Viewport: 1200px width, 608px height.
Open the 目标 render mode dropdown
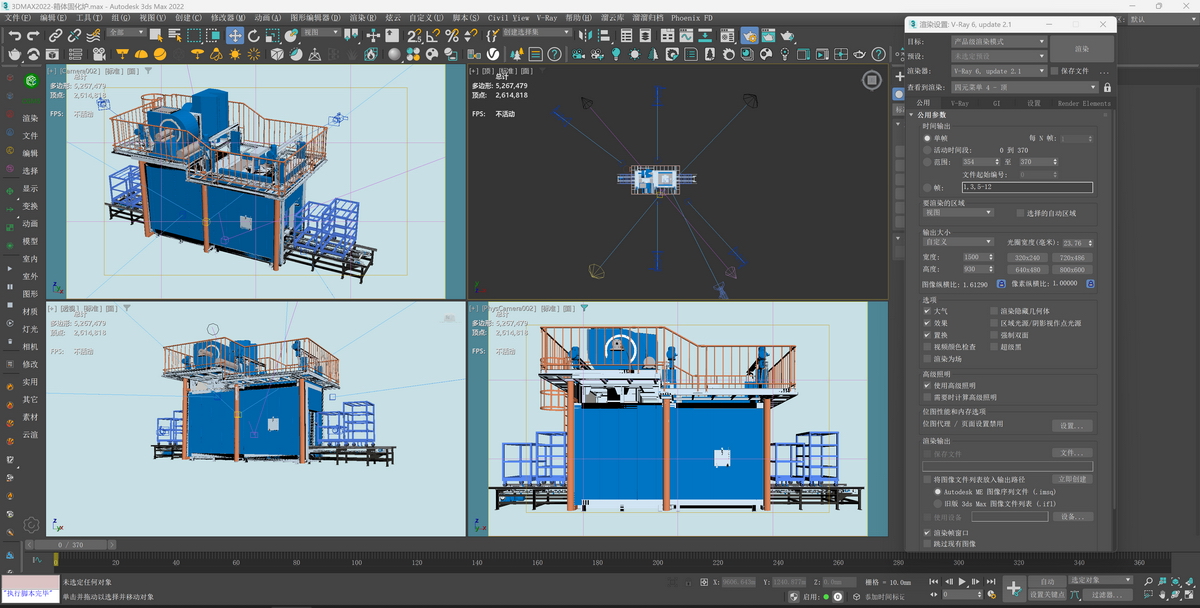[x=999, y=42]
